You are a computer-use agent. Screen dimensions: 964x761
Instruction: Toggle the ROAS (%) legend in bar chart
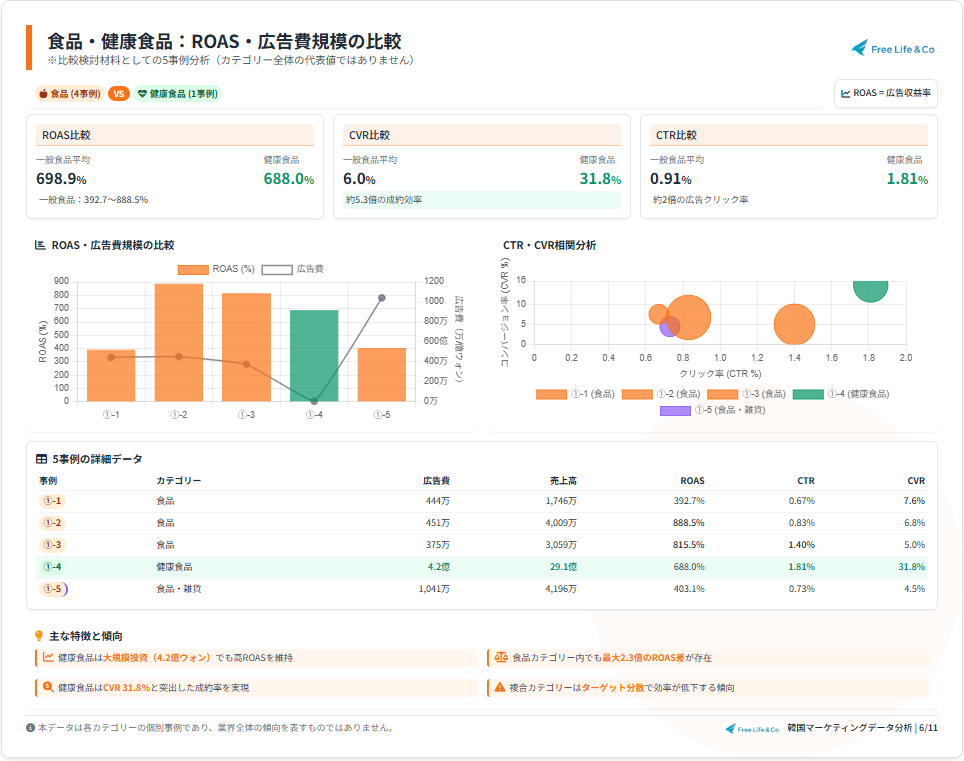(217, 269)
